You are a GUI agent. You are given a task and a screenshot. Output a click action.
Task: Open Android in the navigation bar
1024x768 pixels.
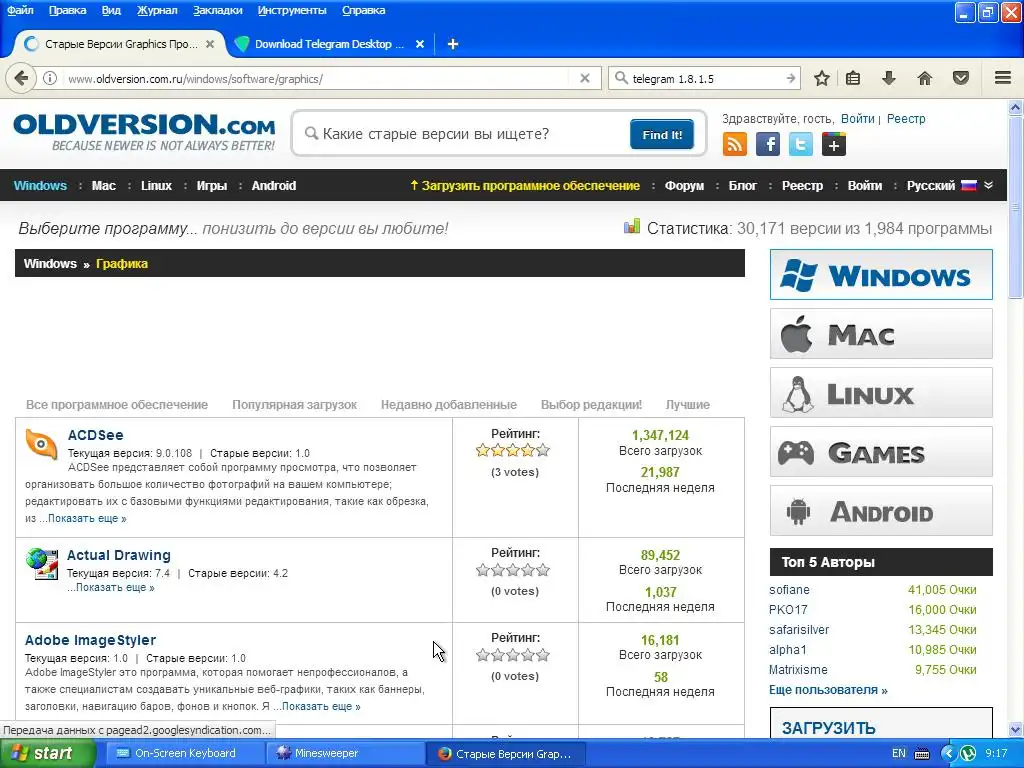274,185
